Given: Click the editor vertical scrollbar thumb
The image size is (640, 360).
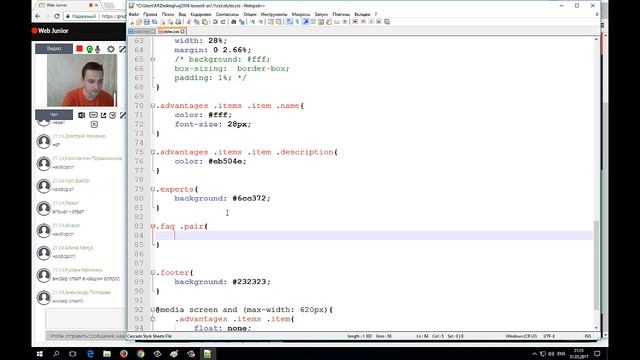Looking at the screenshot, I should click(x=596, y=265).
